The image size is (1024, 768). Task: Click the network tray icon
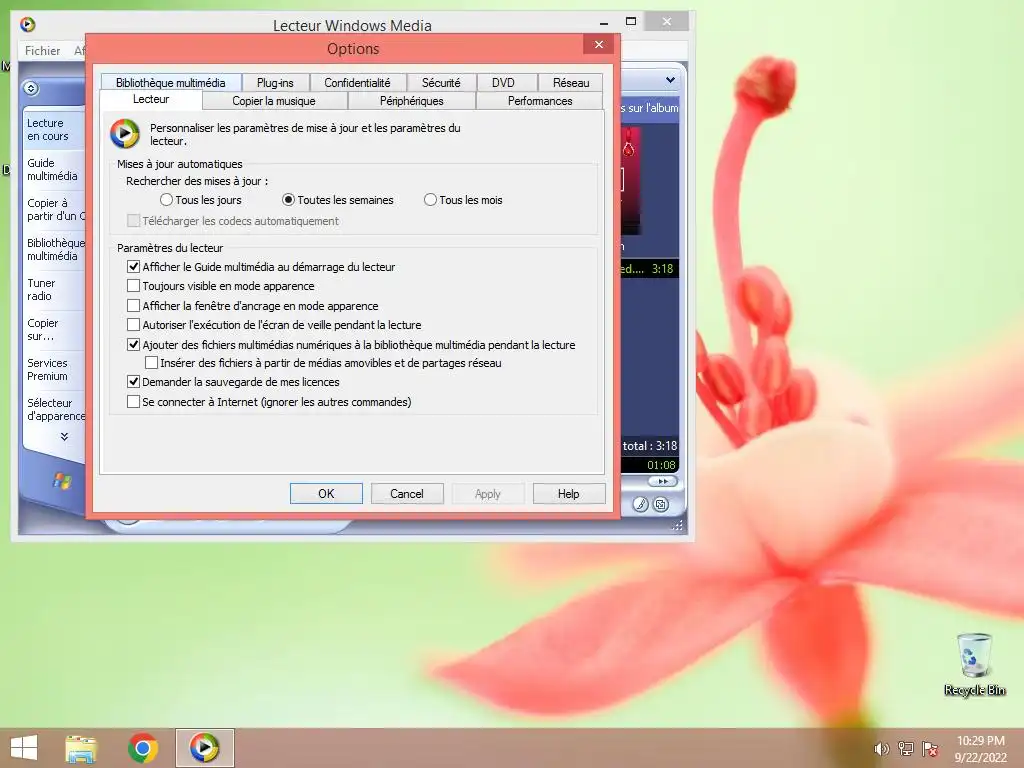coord(906,749)
